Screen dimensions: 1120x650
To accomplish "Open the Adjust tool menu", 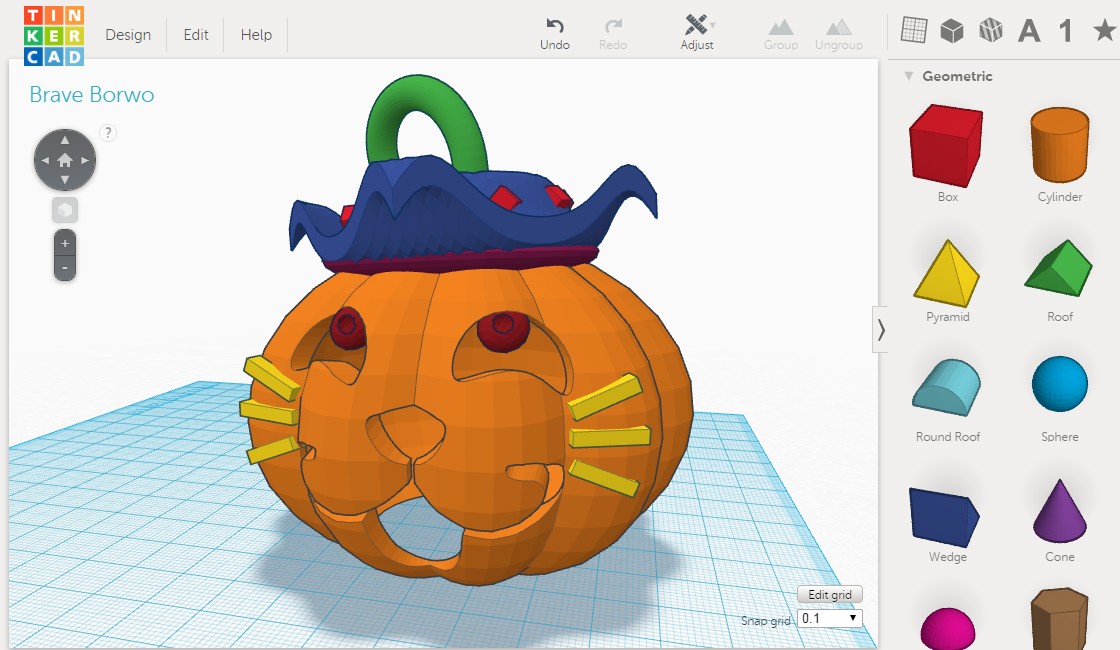I will tap(697, 33).
